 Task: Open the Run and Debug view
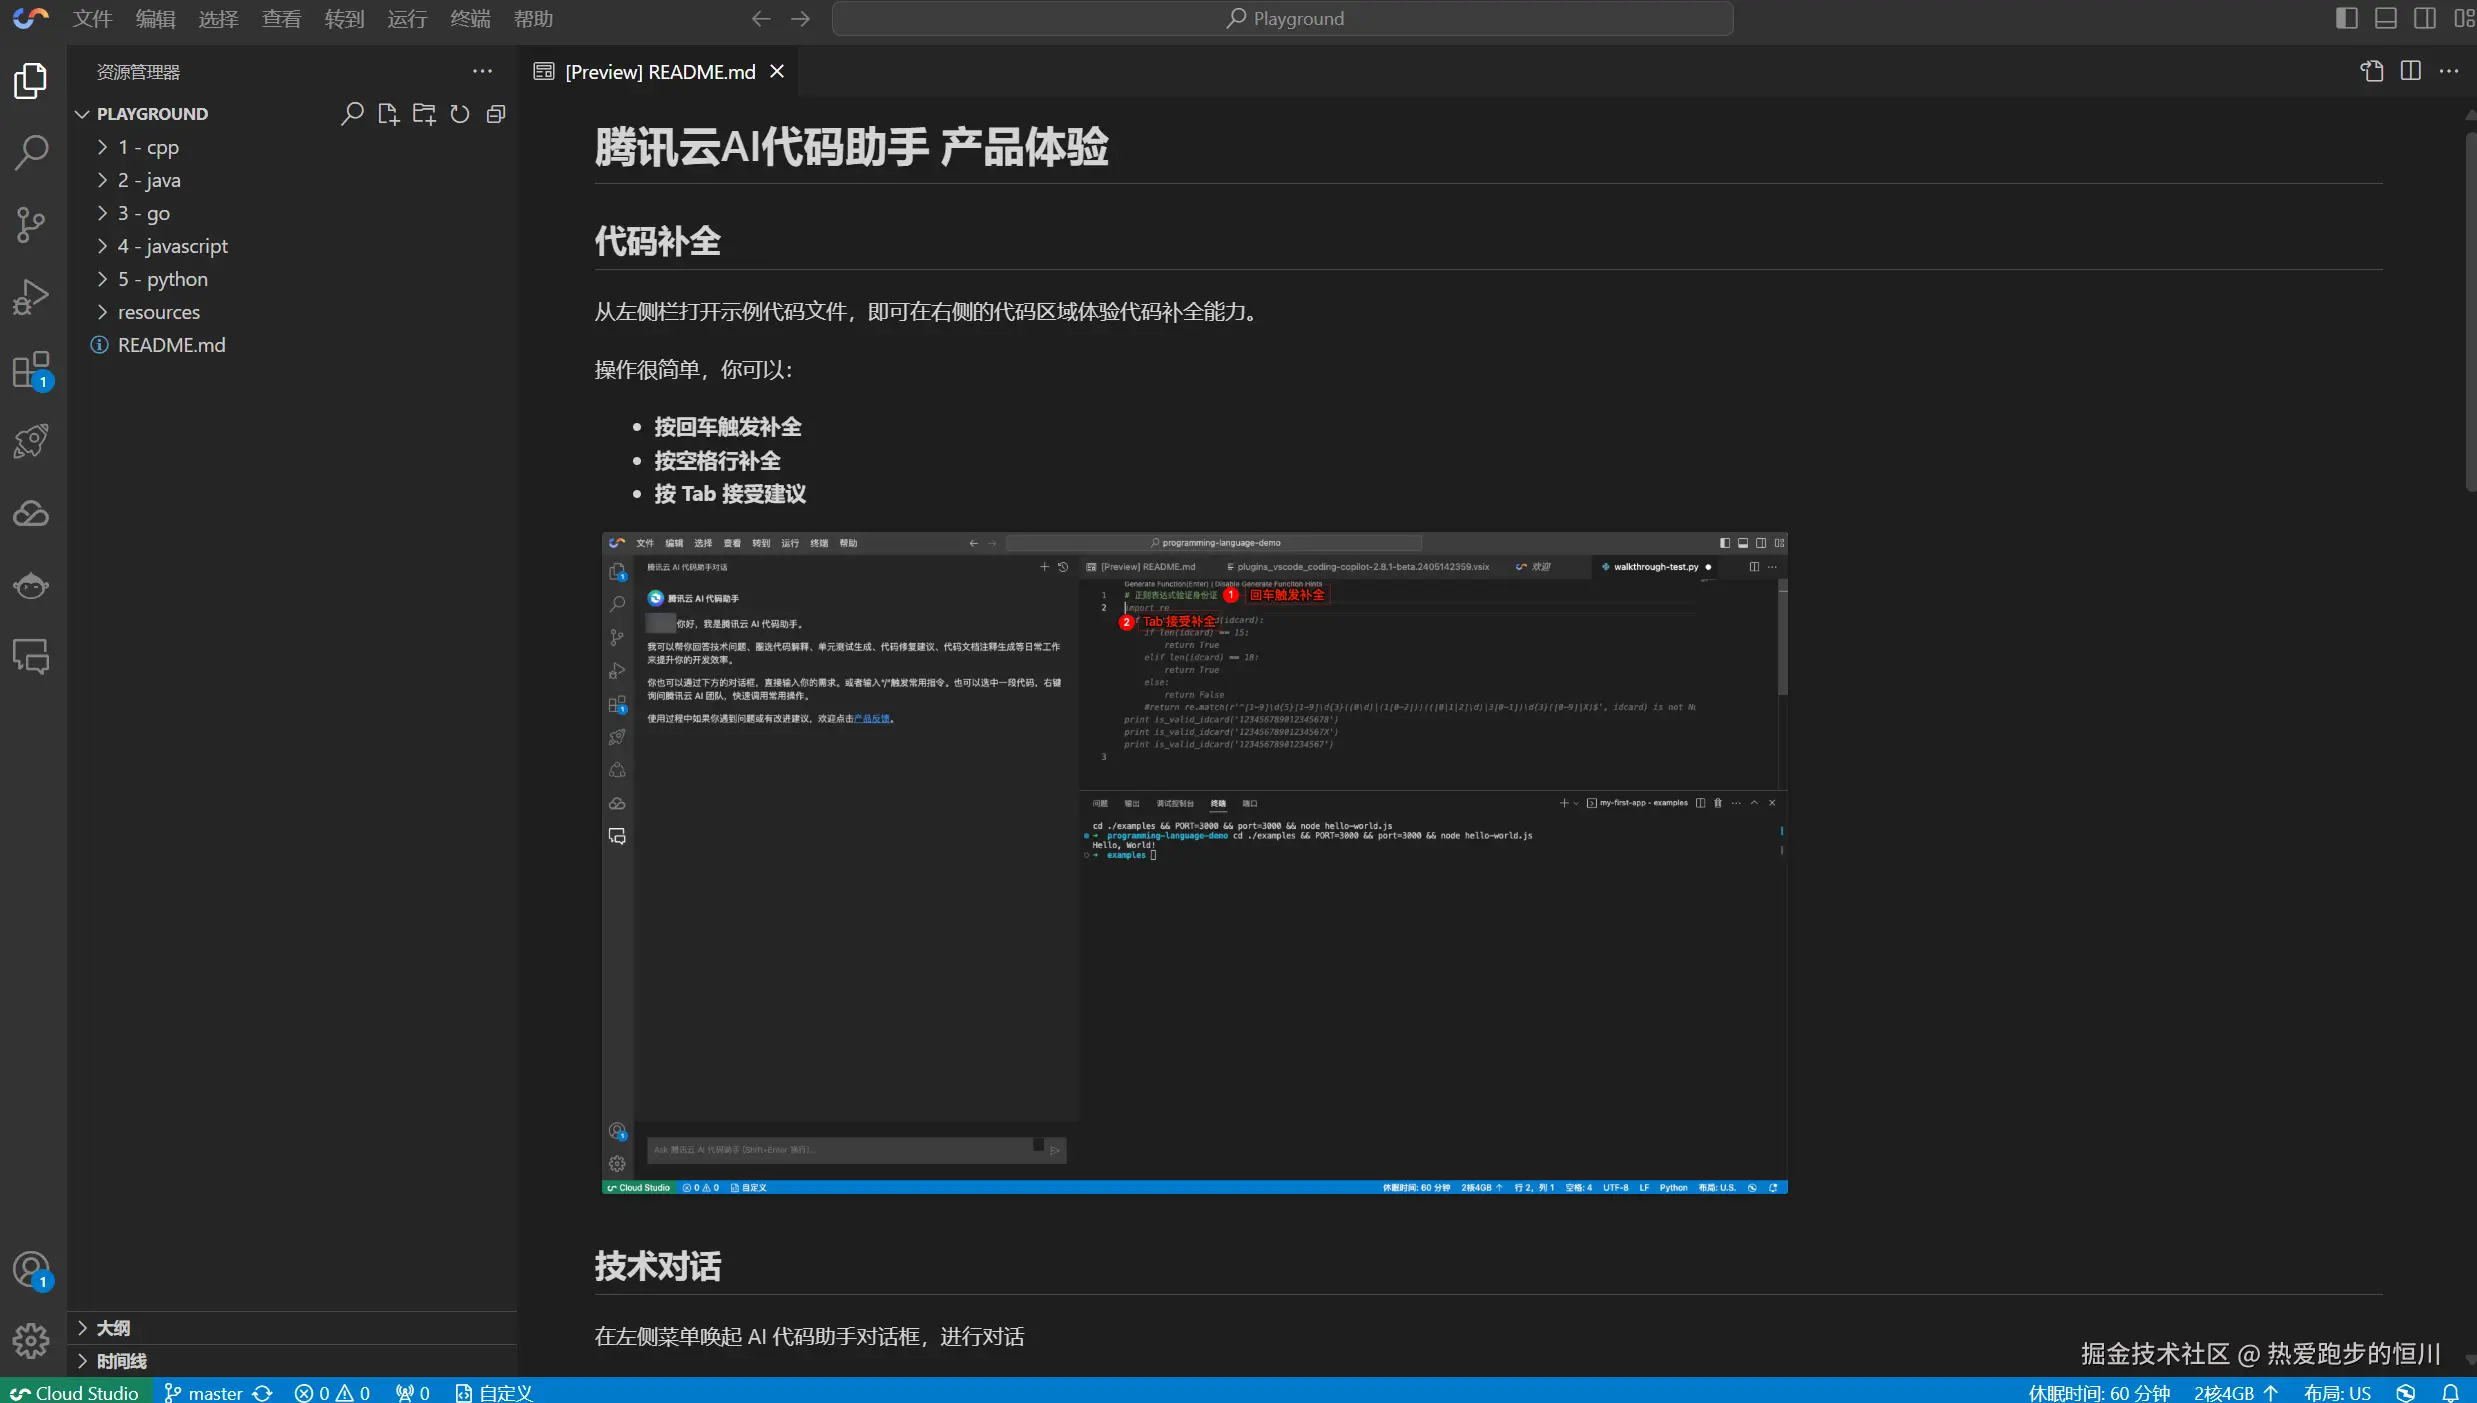pos(30,295)
